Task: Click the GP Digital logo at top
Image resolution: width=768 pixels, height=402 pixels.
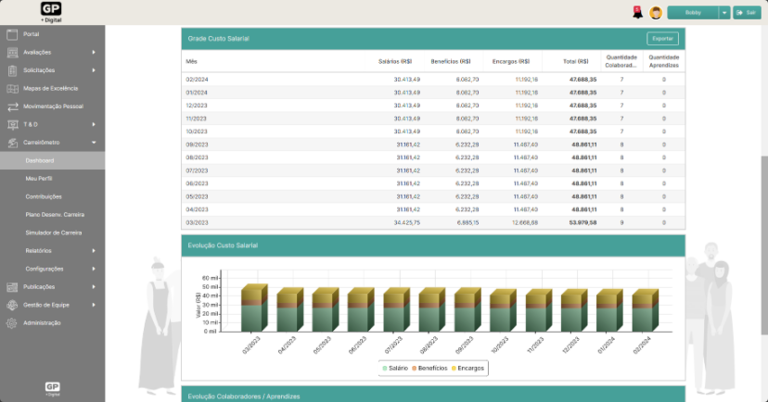Action: pos(51,11)
